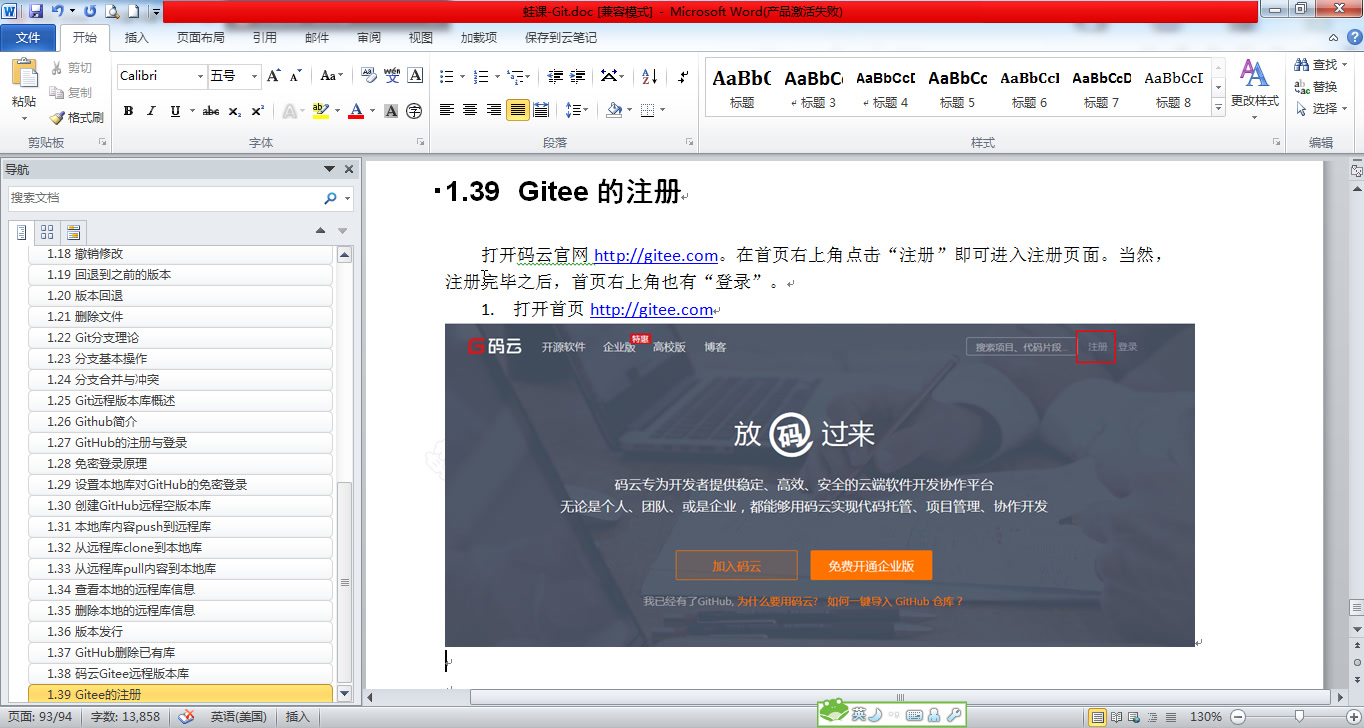The width and height of the screenshot is (1364, 728).
Task: Apply subscript formatting
Action: [x=234, y=111]
